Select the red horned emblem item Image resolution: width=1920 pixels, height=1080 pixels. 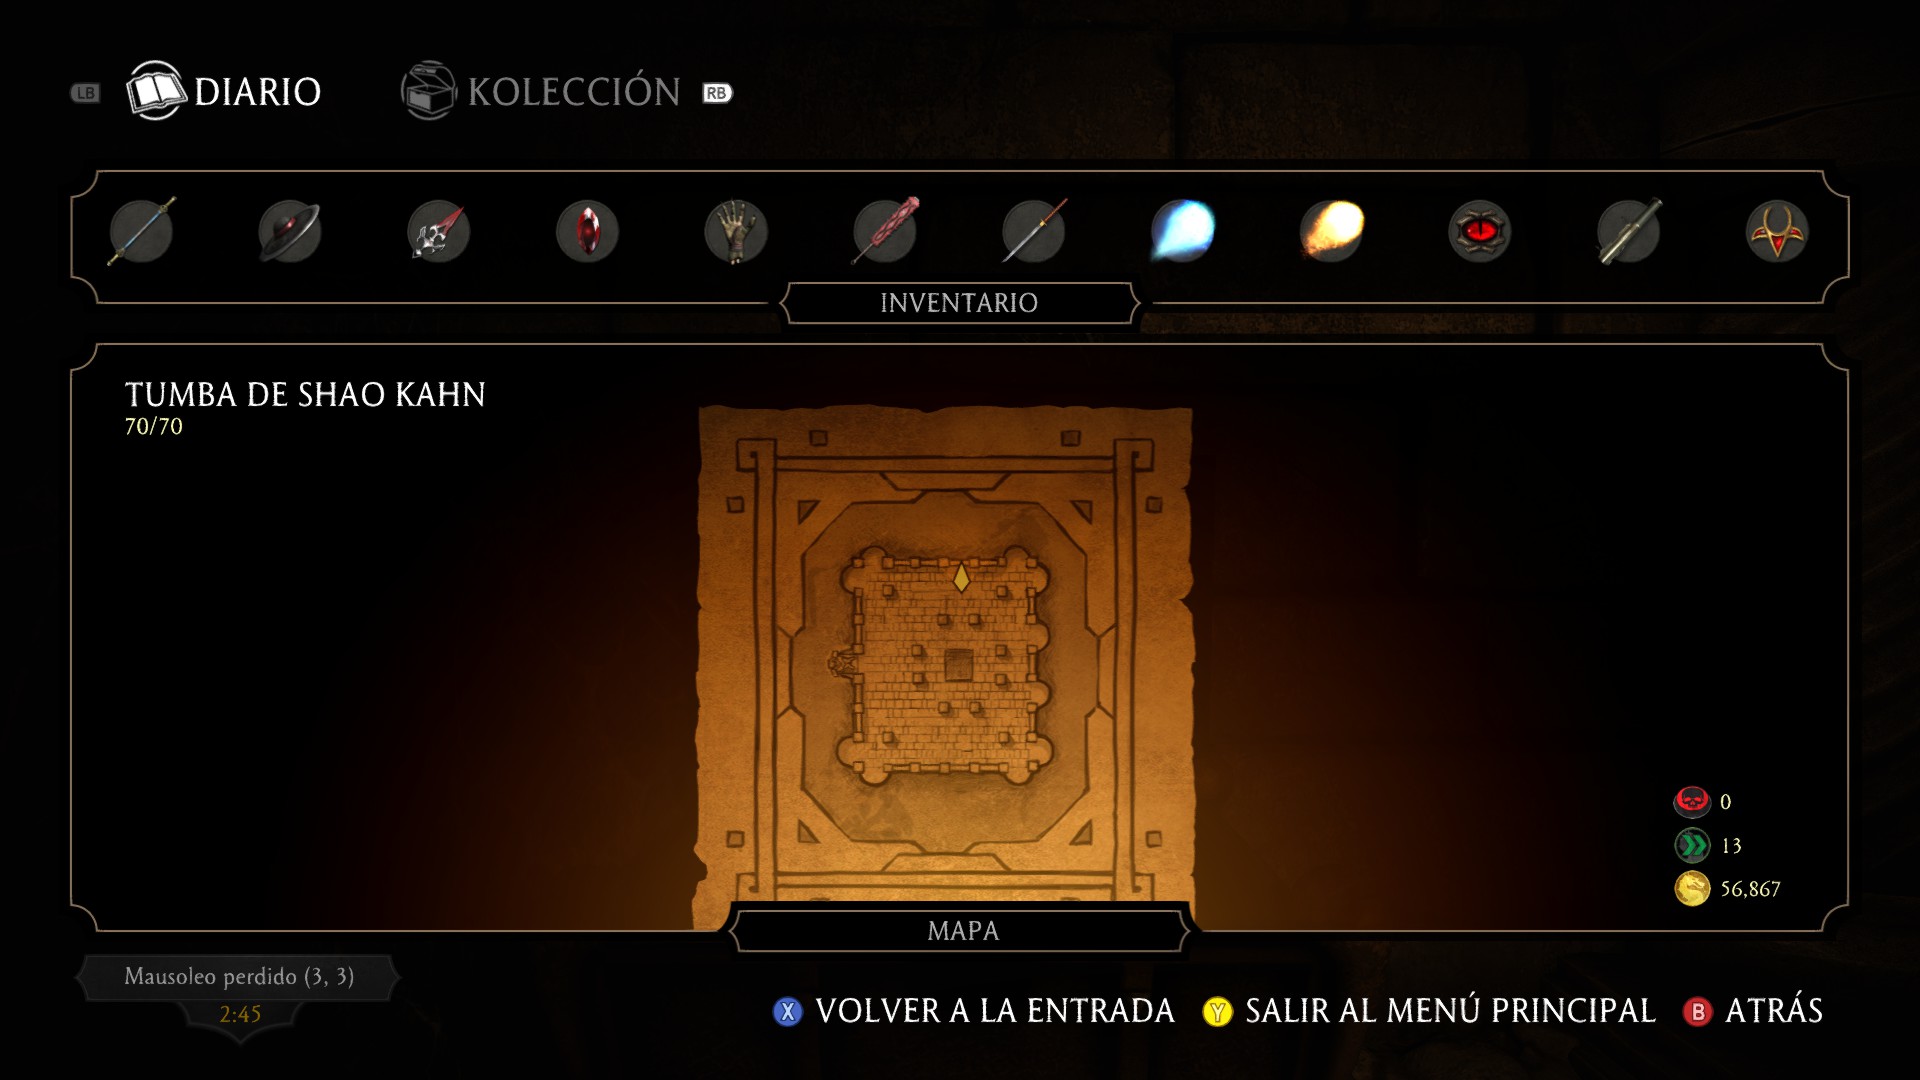pyautogui.click(x=1777, y=231)
